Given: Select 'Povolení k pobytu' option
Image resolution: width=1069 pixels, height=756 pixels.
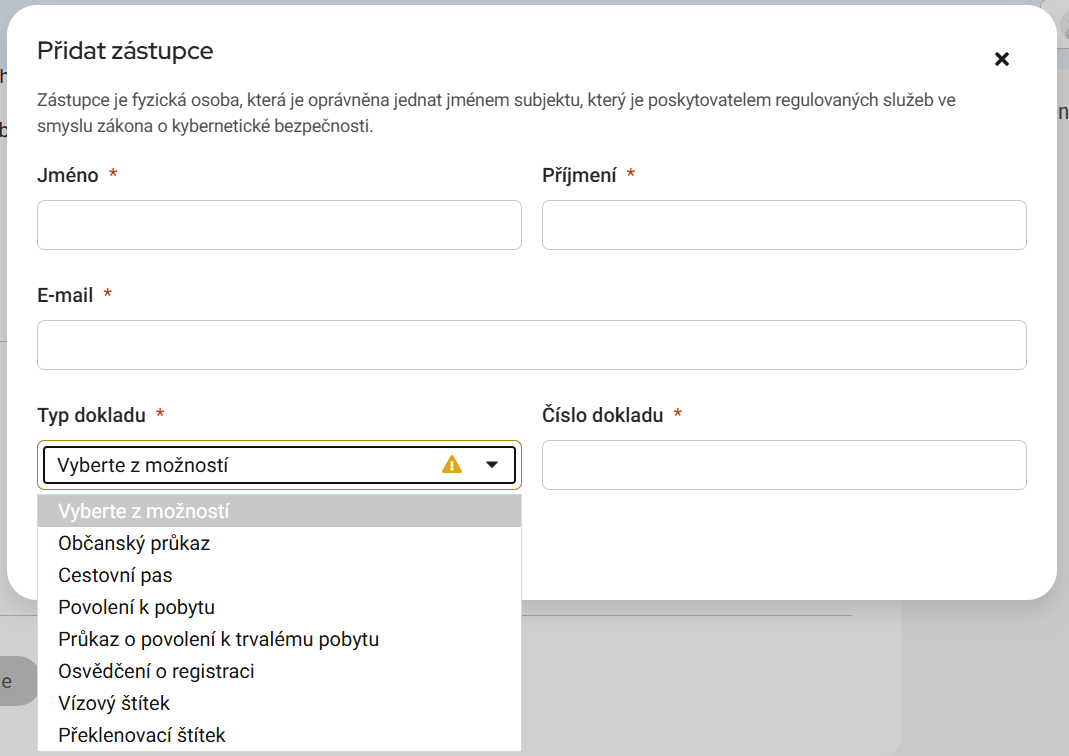Looking at the screenshot, I should (x=136, y=607).
